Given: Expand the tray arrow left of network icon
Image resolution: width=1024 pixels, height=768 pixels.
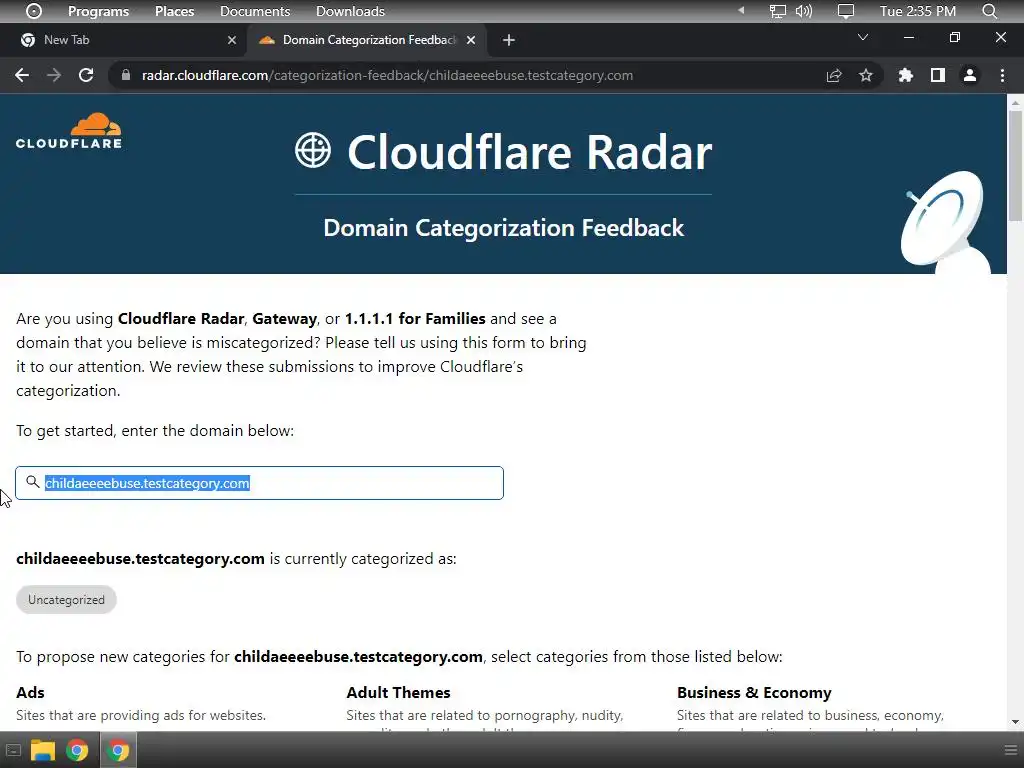Looking at the screenshot, I should (741, 10).
